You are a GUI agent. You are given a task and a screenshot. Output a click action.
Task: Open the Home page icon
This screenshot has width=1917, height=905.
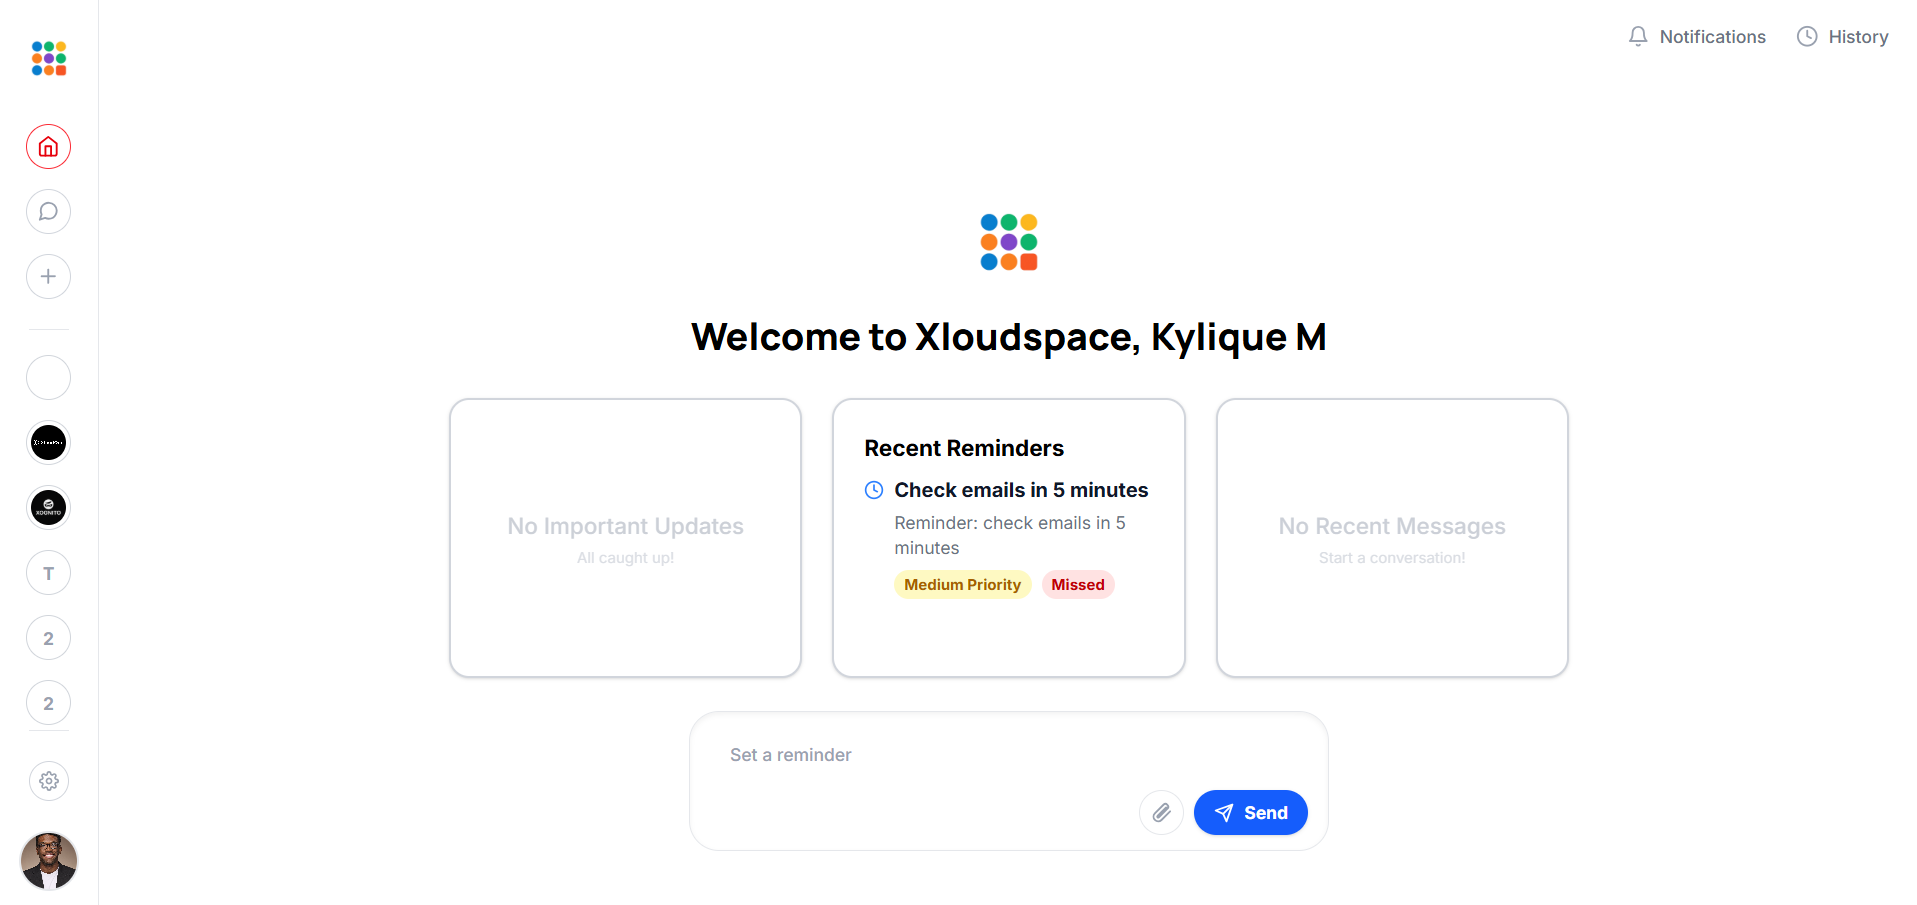tap(48, 147)
